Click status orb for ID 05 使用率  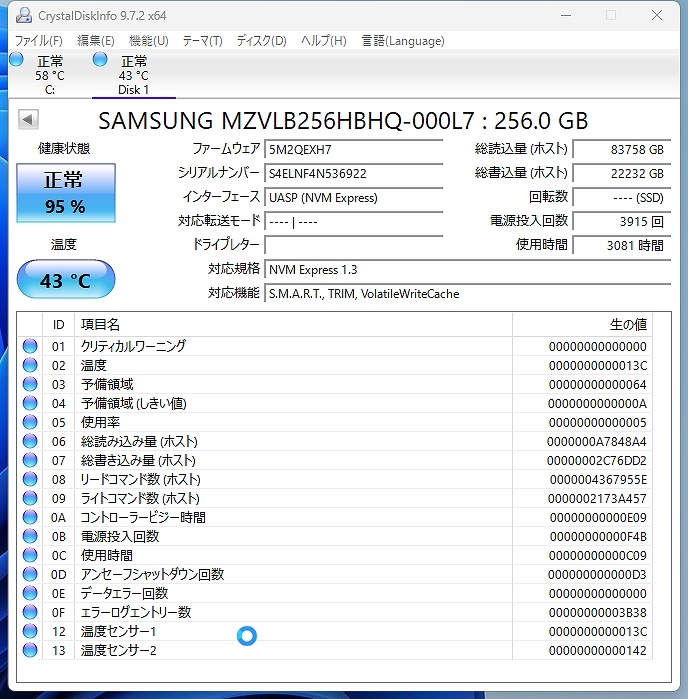(x=30, y=422)
